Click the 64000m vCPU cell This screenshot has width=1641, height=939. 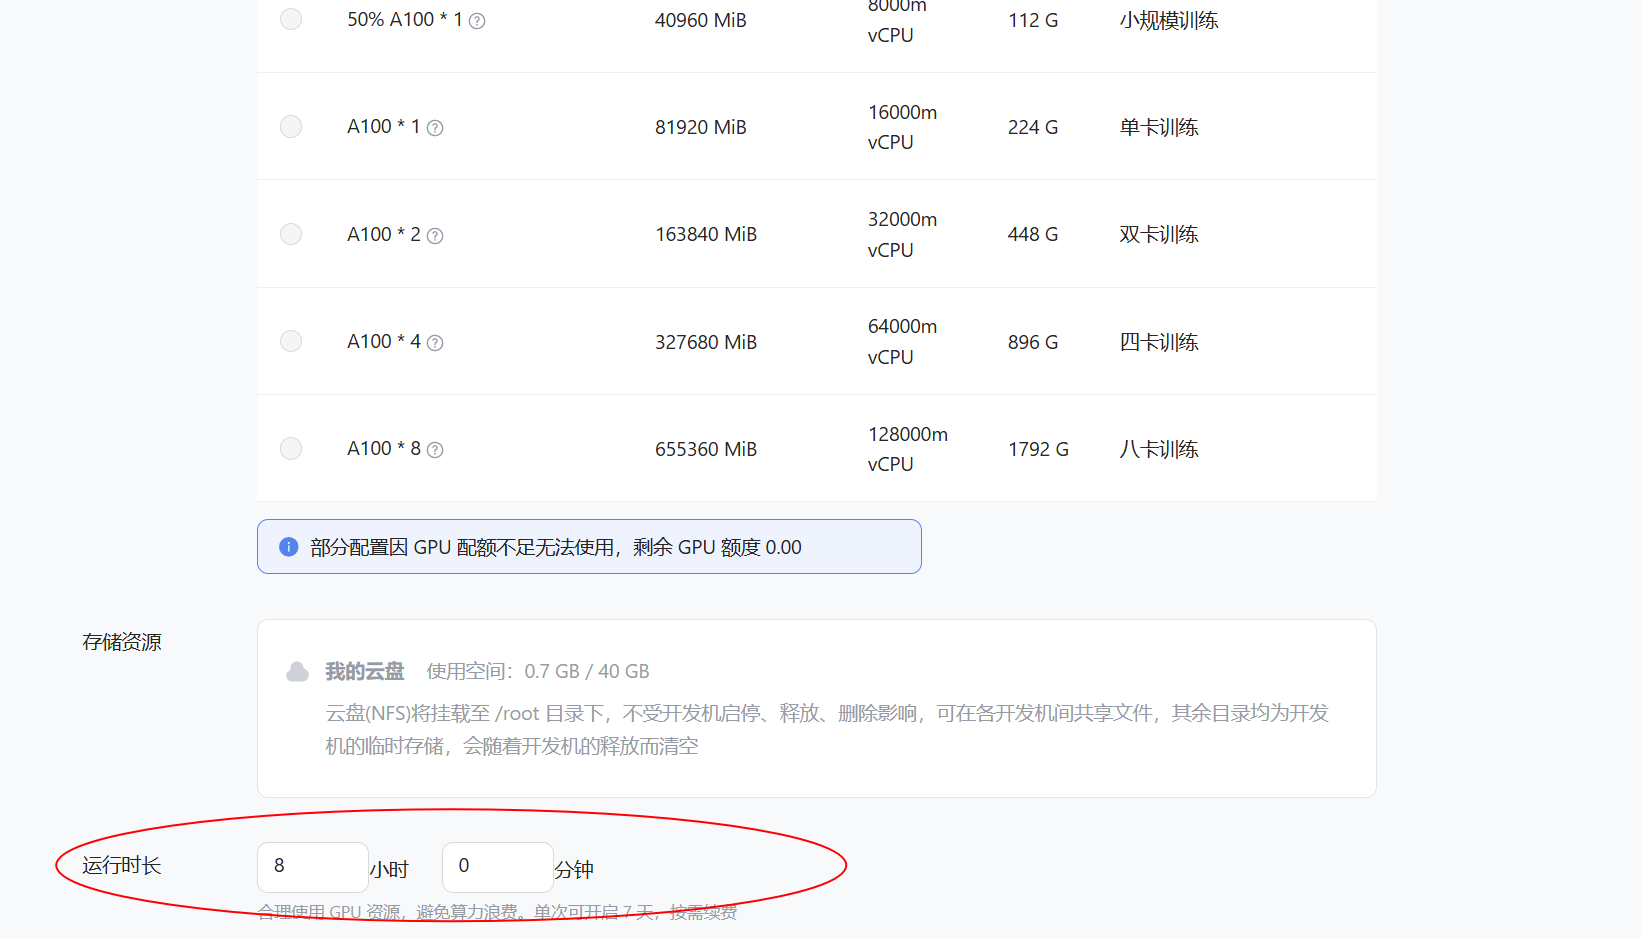(903, 341)
